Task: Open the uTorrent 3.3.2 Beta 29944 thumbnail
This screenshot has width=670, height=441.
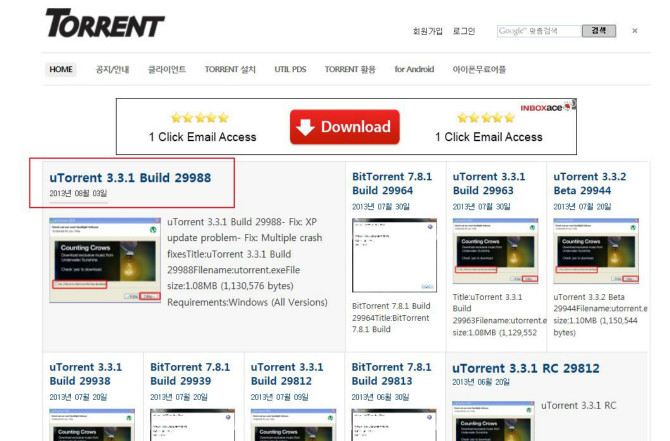Action: coord(596,251)
